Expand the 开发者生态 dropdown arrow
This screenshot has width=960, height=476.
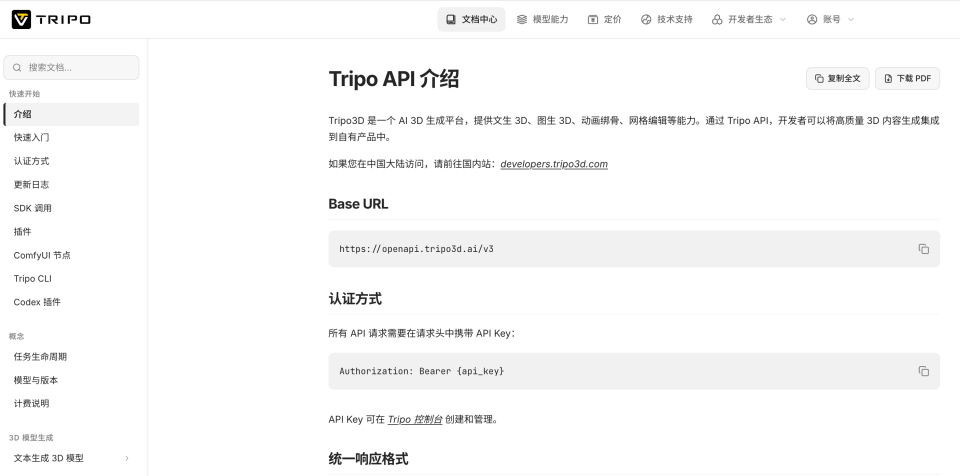pyautogui.click(x=782, y=20)
